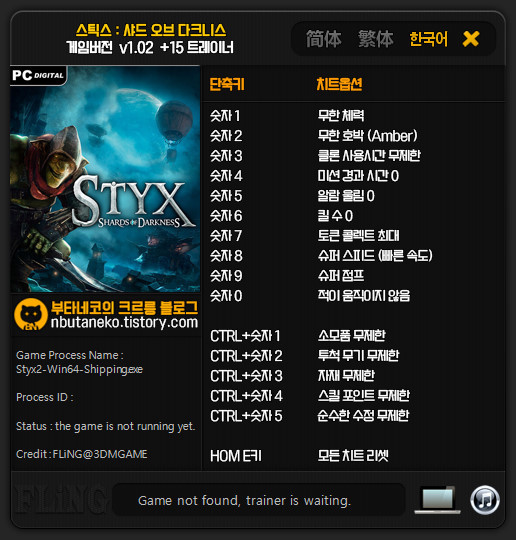Click 모든 치트 리셋 option
This screenshot has height=540, width=516.
353,456
